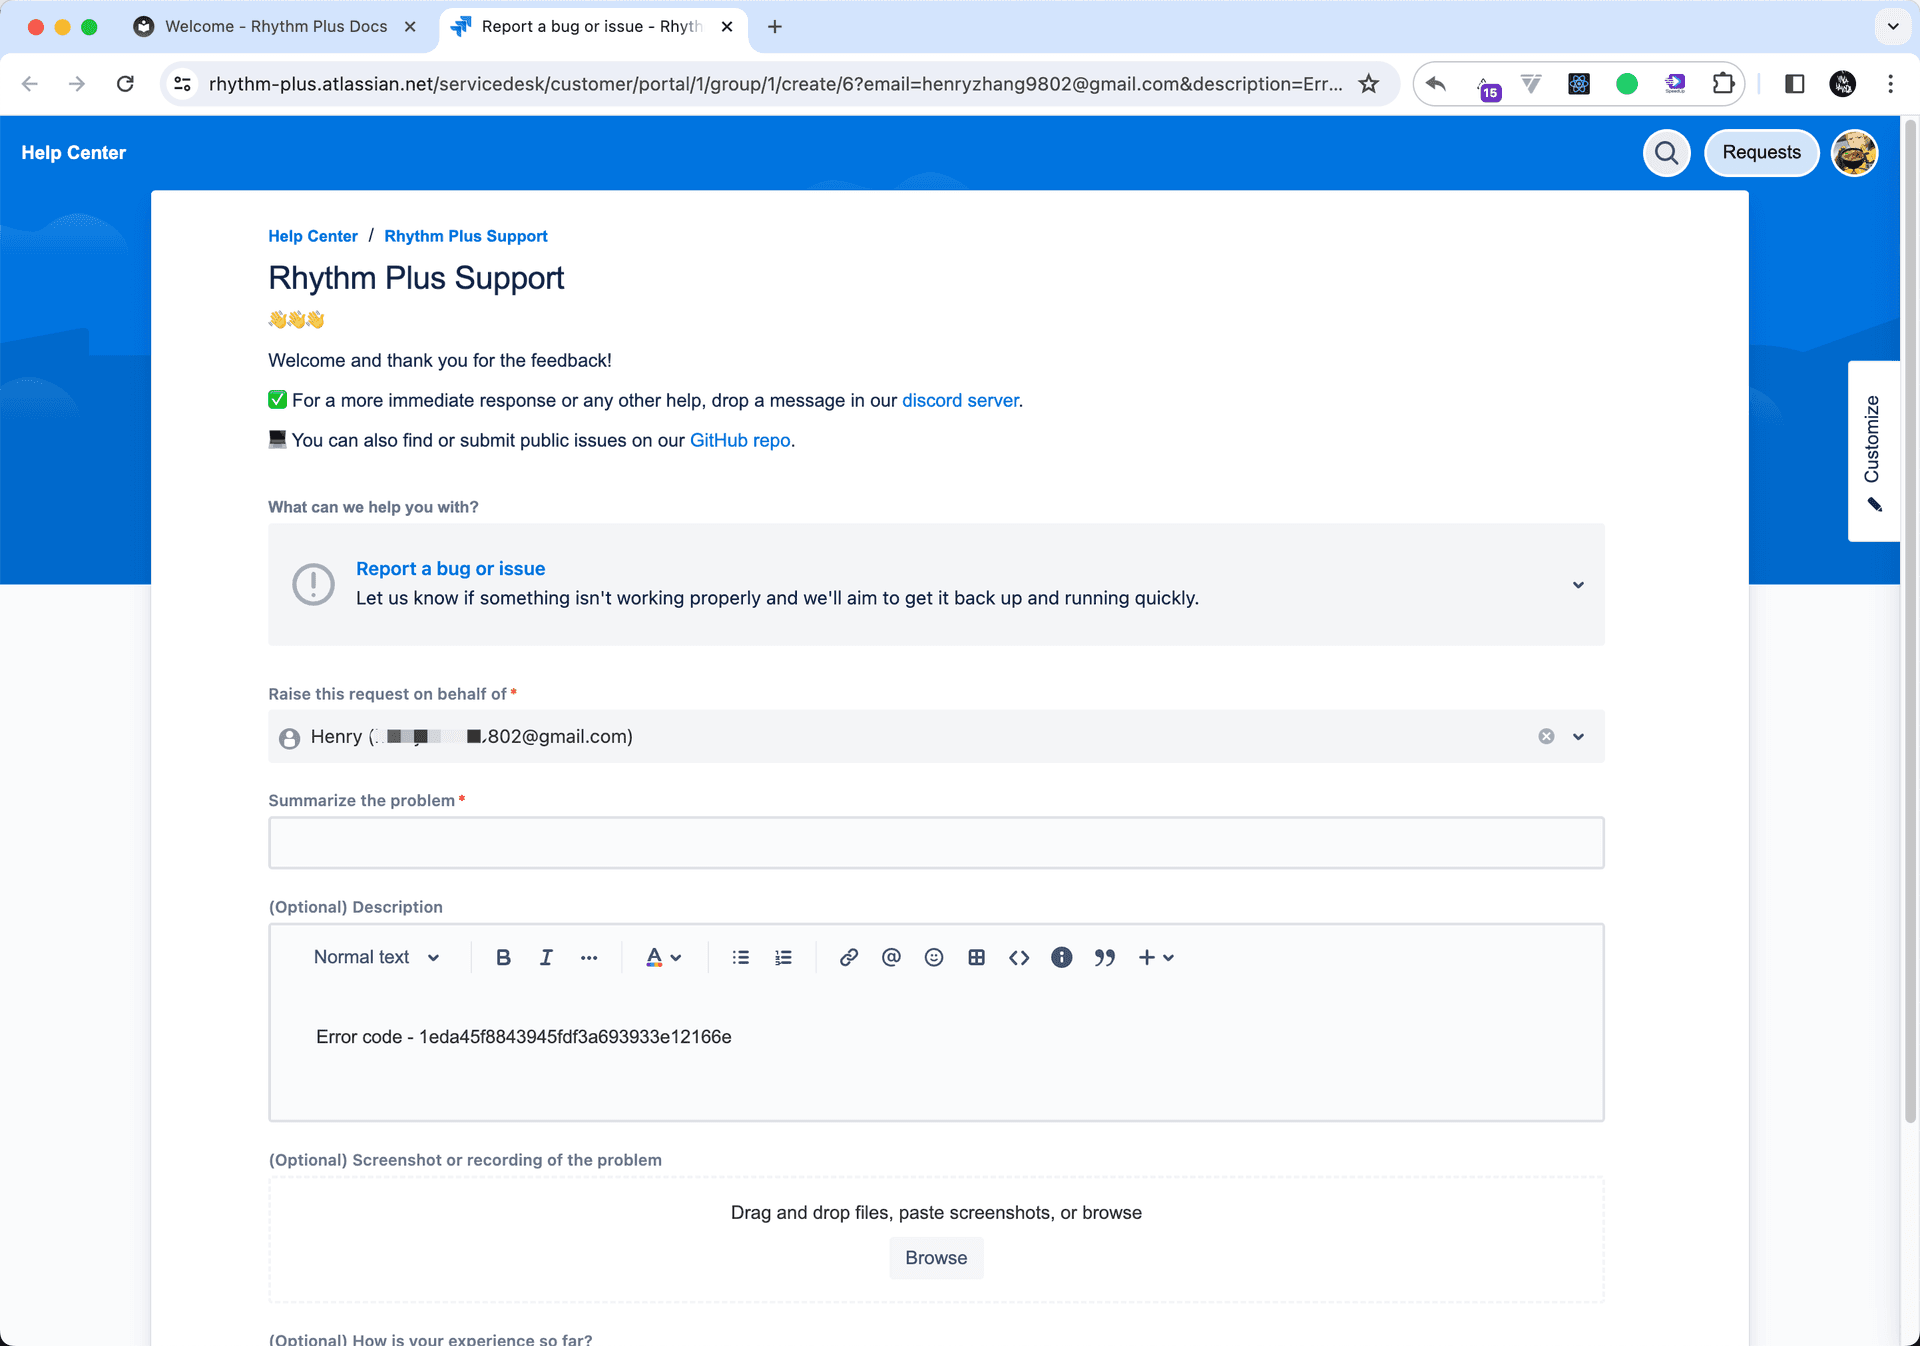Open Chrome three-dot menu
The width and height of the screenshot is (1920, 1346).
[x=1890, y=84]
